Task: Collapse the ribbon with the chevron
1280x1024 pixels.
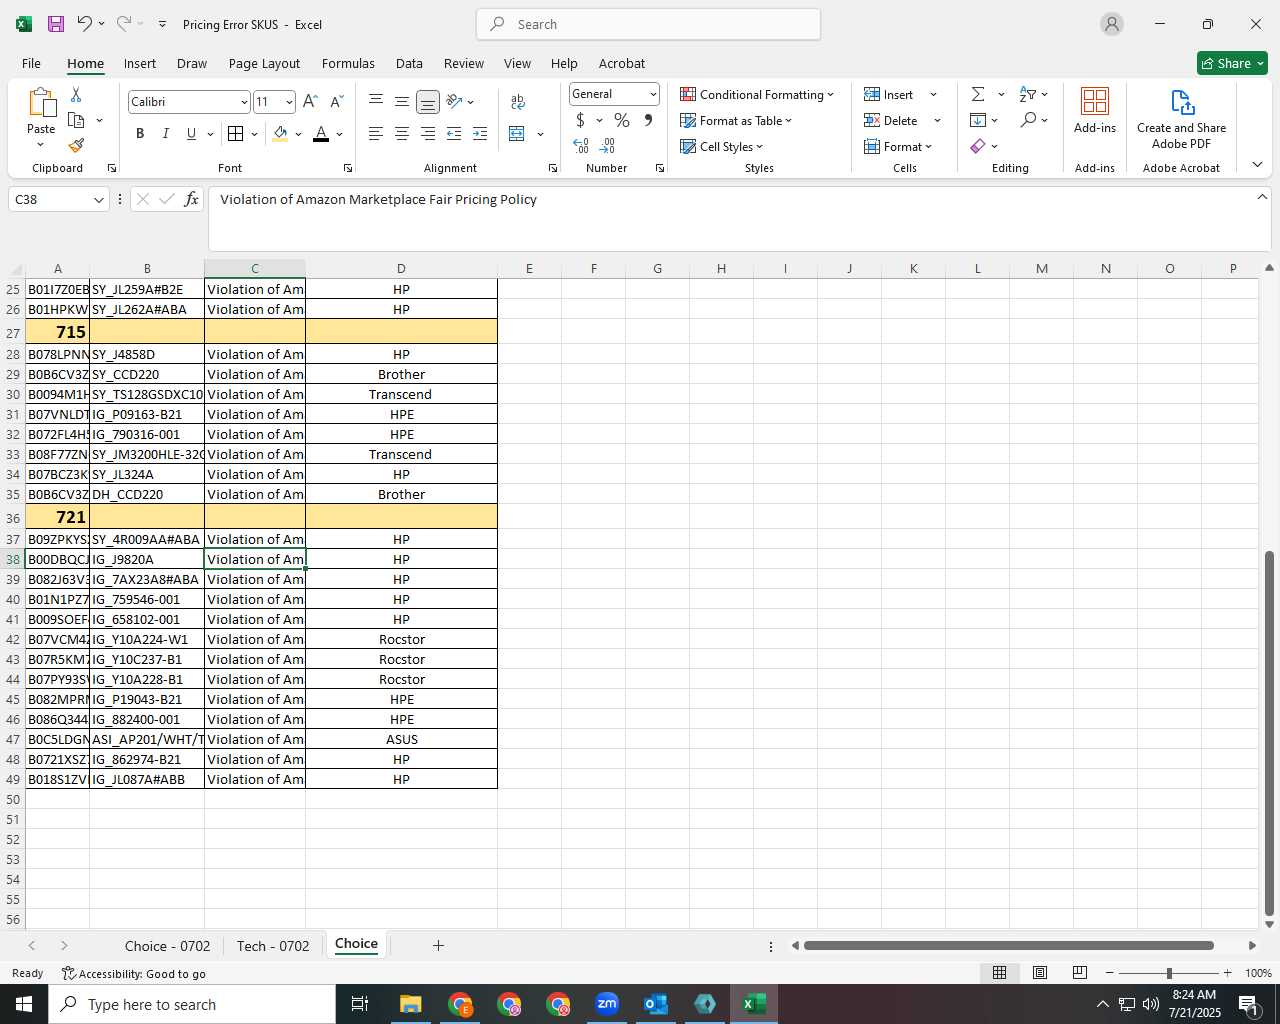Action: pyautogui.click(x=1257, y=165)
